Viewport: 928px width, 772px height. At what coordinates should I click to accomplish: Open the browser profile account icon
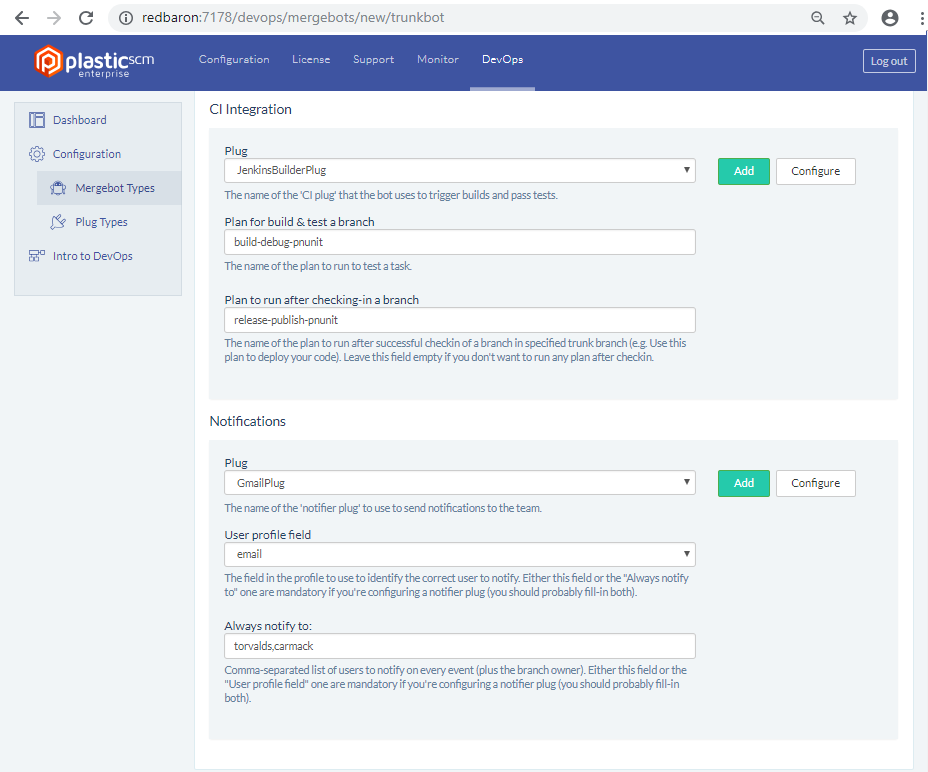click(x=890, y=18)
